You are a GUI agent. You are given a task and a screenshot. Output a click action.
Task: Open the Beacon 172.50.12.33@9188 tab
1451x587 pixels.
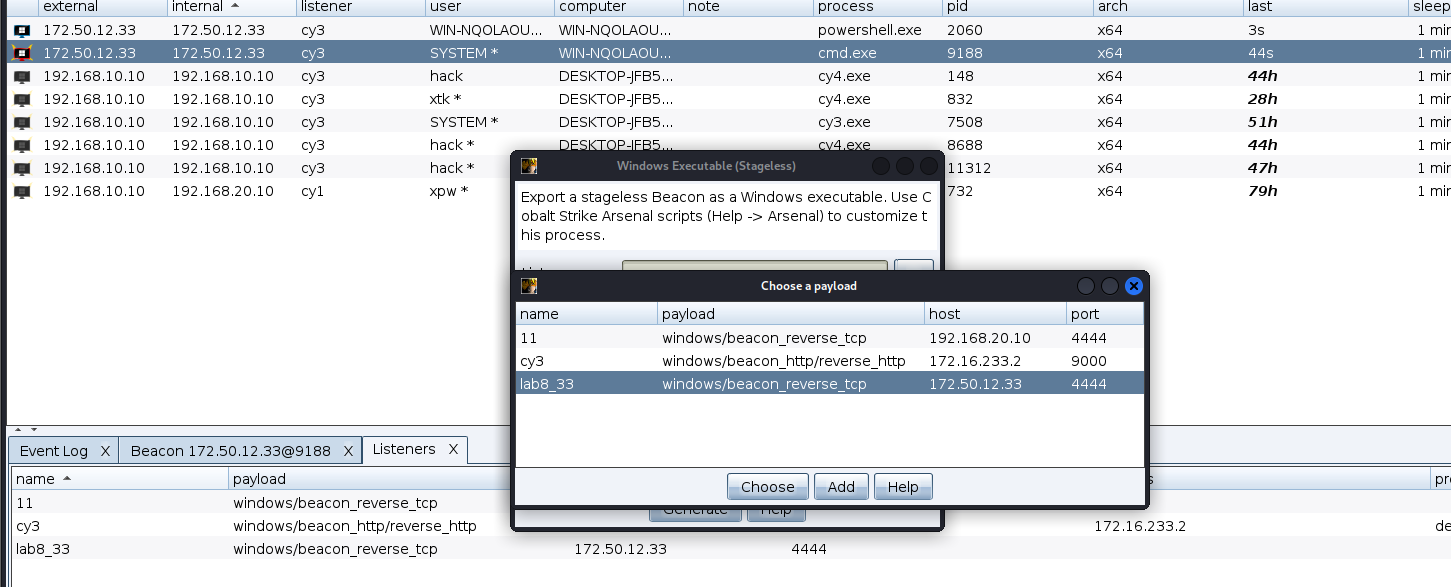230,451
